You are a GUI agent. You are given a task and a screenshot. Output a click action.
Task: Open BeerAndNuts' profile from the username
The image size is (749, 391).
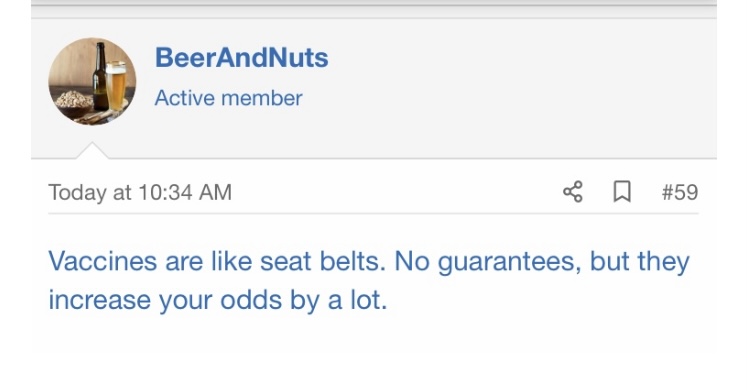241,58
